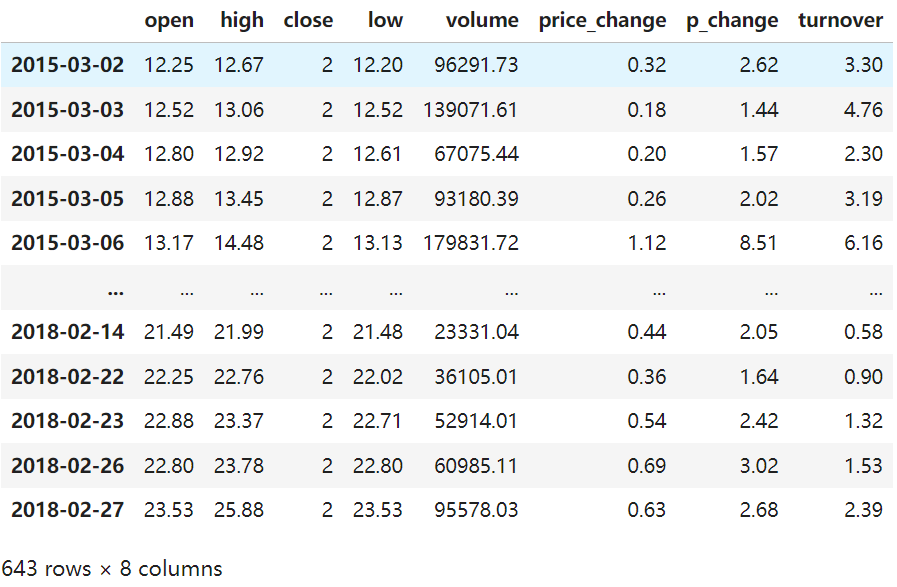Screen dimensions: 897x587
Task: Click the turnover value 6.16
Action: (x=863, y=243)
